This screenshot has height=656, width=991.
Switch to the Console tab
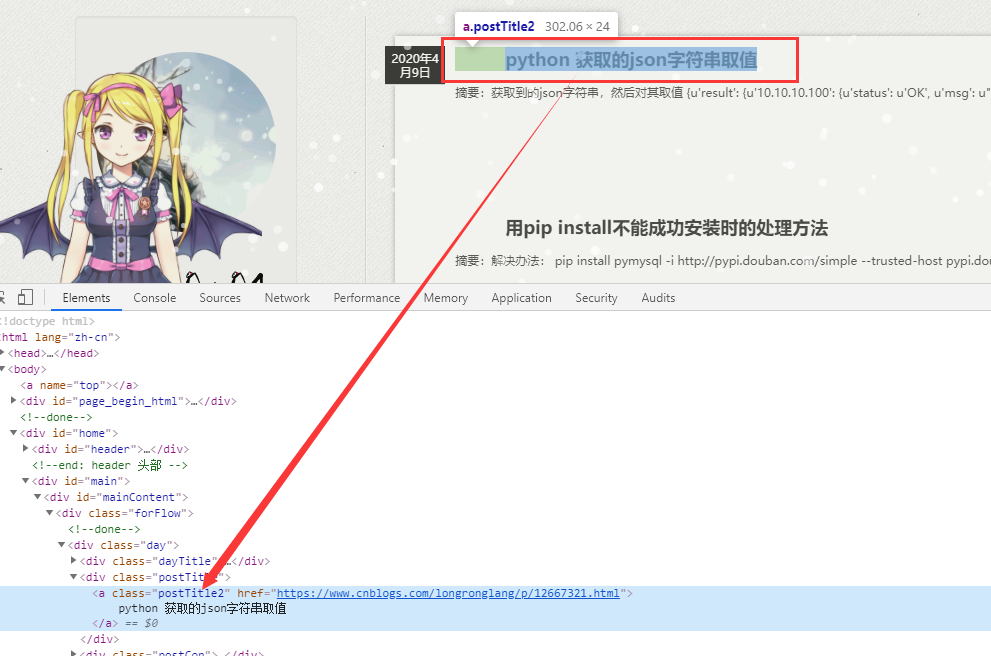pyautogui.click(x=154, y=297)
